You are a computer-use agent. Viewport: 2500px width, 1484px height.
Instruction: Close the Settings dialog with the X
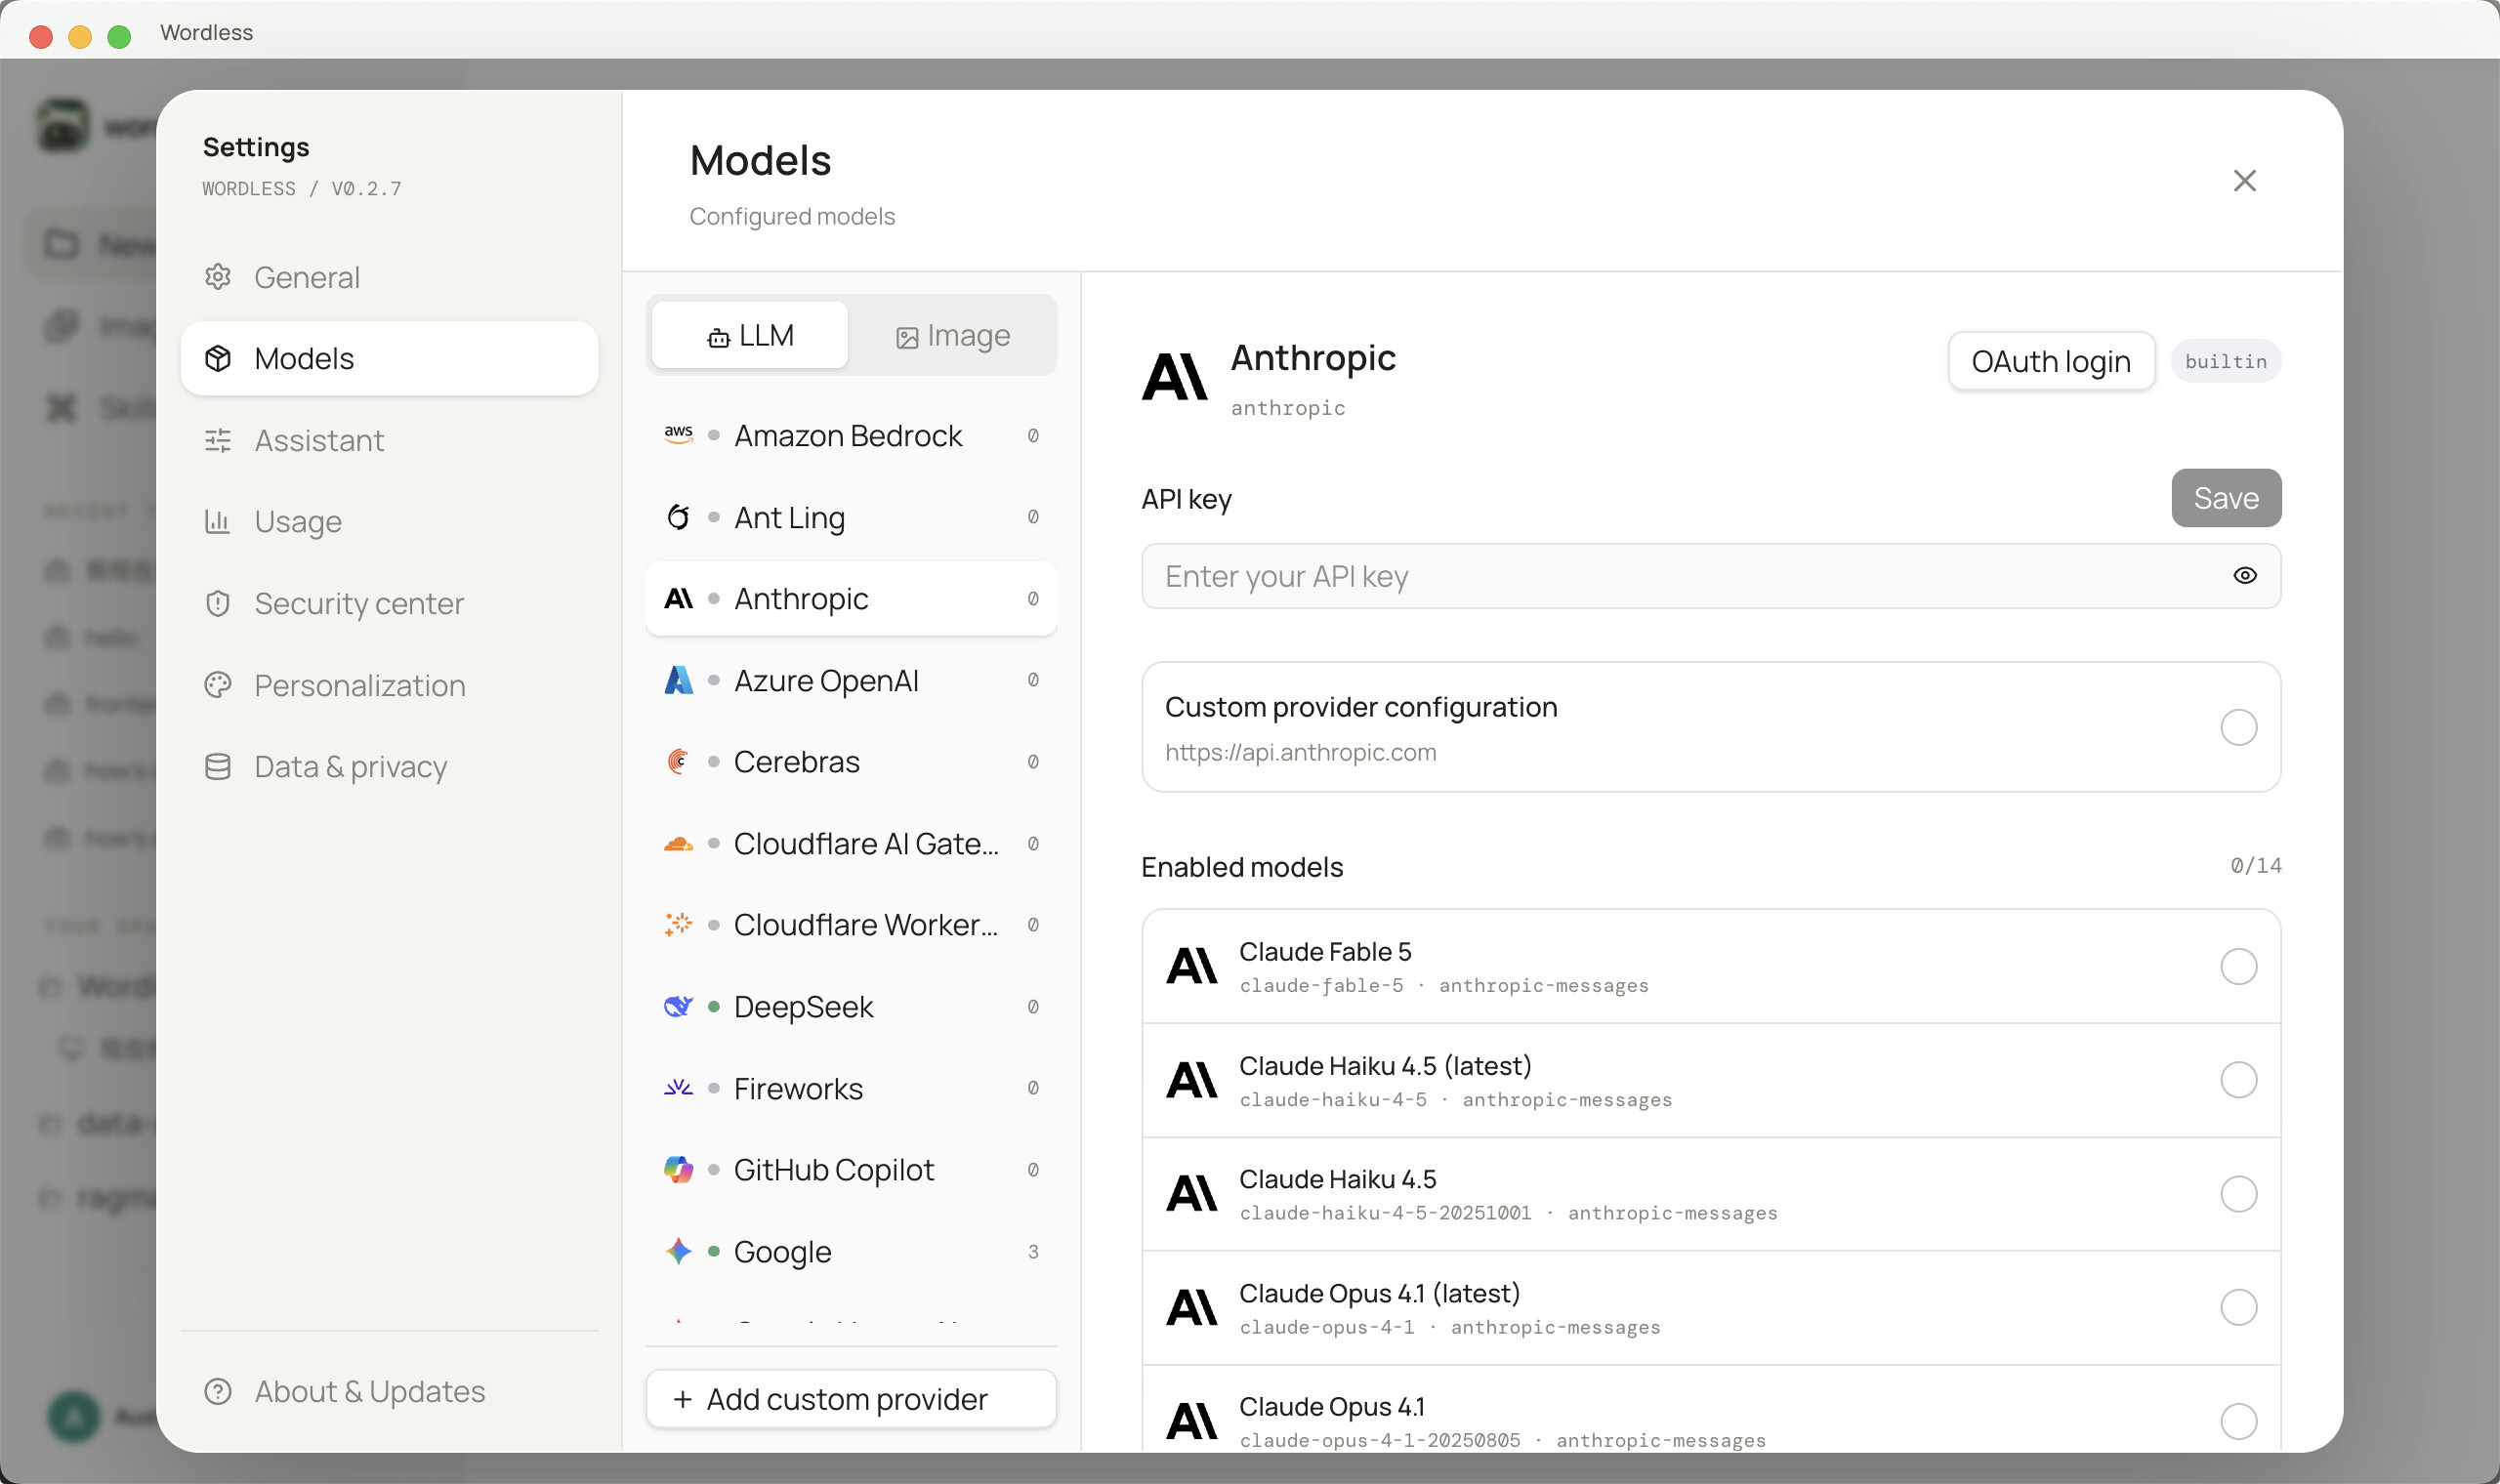pyautogui.click(x=2244, y=181)
